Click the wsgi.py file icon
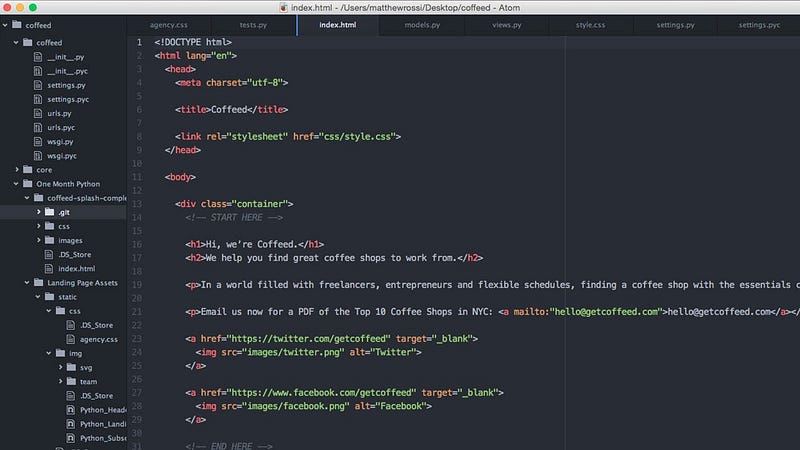Screen dimensions: 800x450 (38, 141)
